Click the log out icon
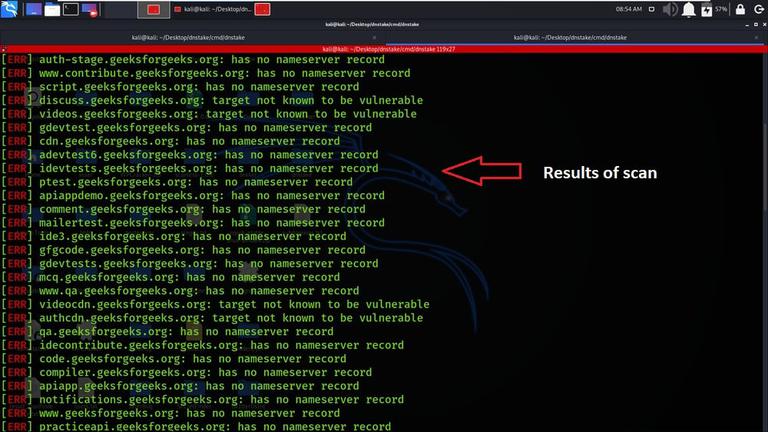 pyautogui.click(x=759, y=9)
